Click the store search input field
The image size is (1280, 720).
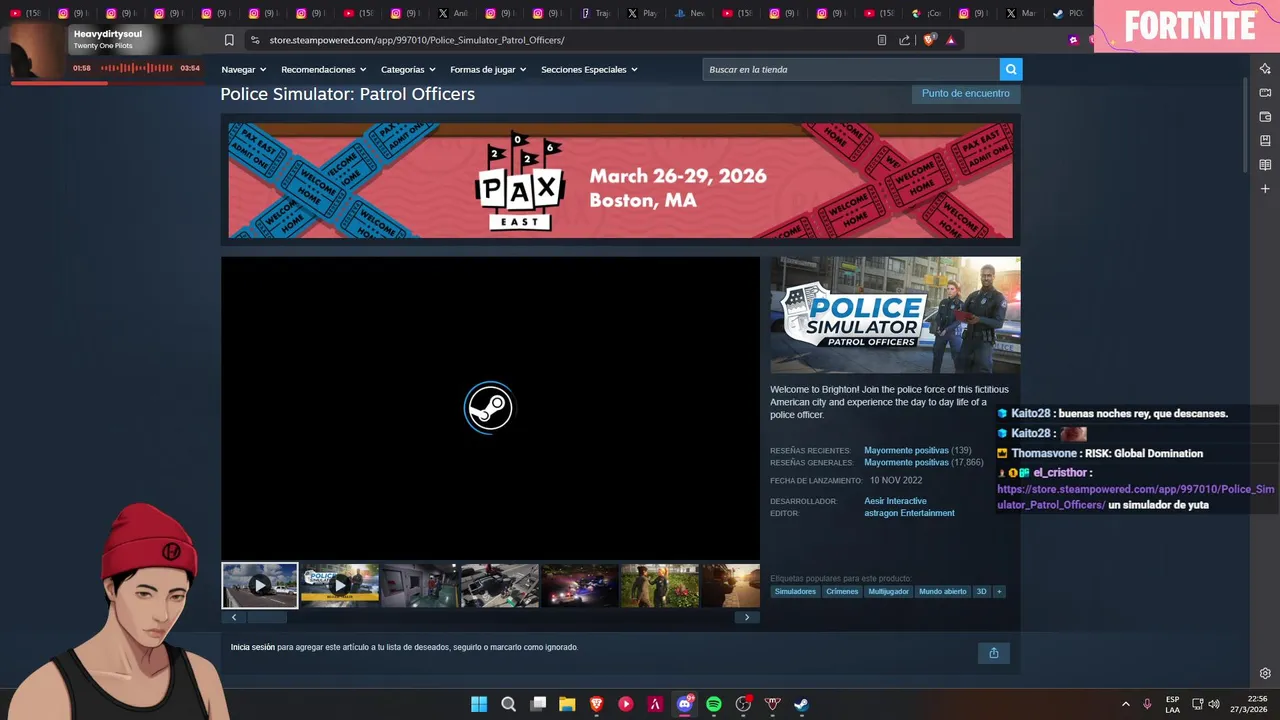point(851,69)
